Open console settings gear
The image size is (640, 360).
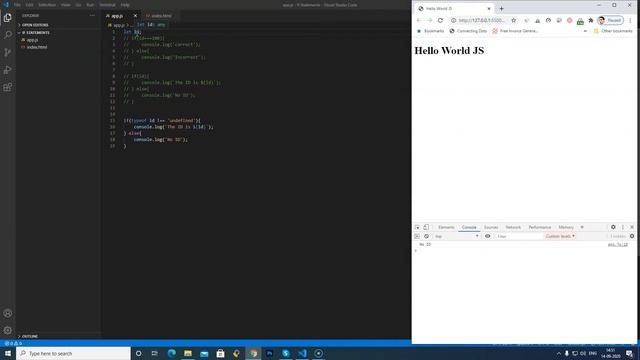point(632,236)
